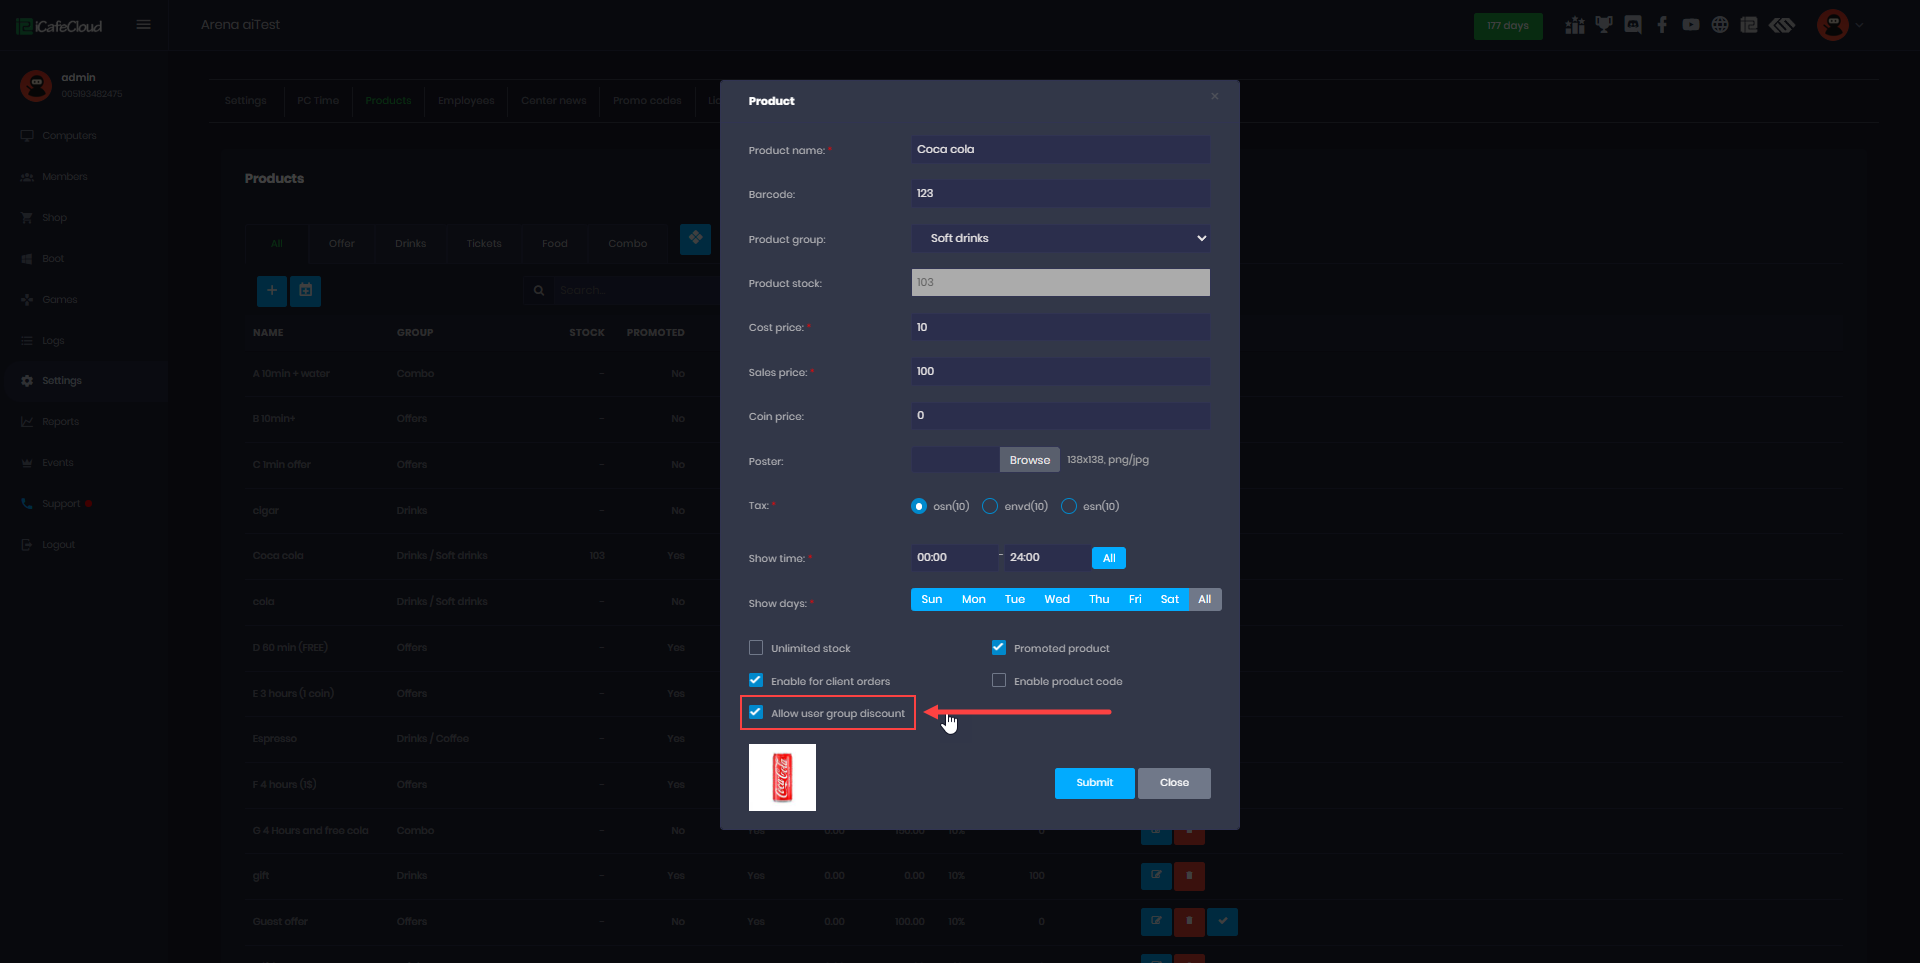1920x963 pixels.
Task: Select the envd(10) tax radio button
Action: [x=990, y=507]
